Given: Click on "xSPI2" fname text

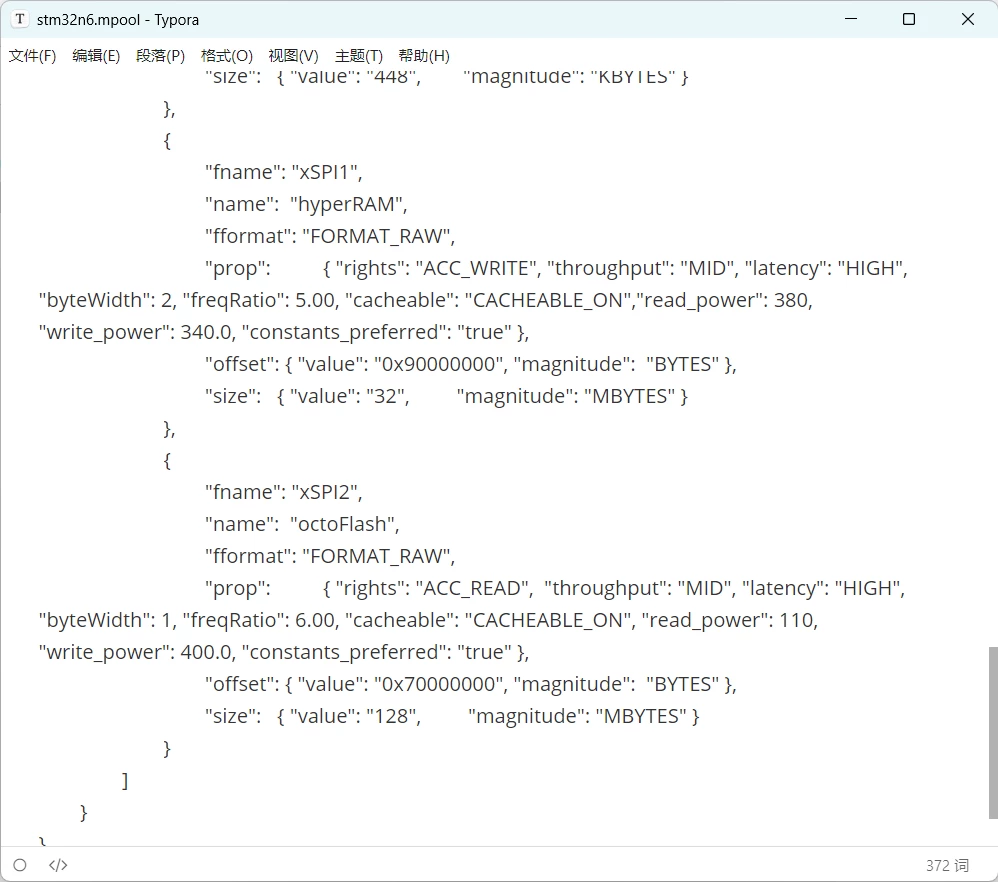Looking at the screenshot, I should 327,492.
